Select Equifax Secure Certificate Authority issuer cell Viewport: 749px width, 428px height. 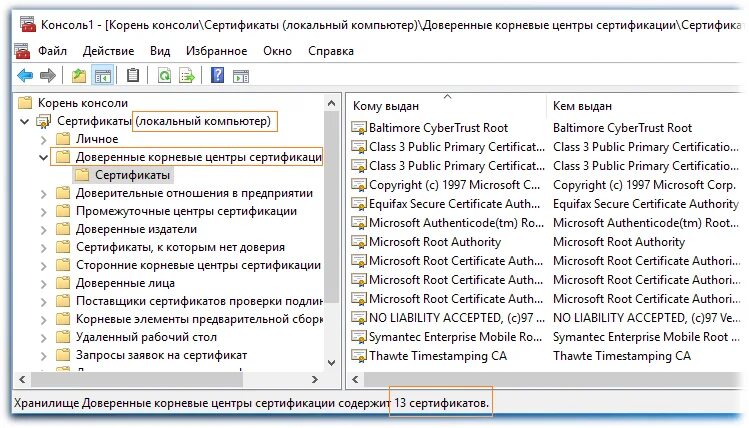click(x=646, y=204)
